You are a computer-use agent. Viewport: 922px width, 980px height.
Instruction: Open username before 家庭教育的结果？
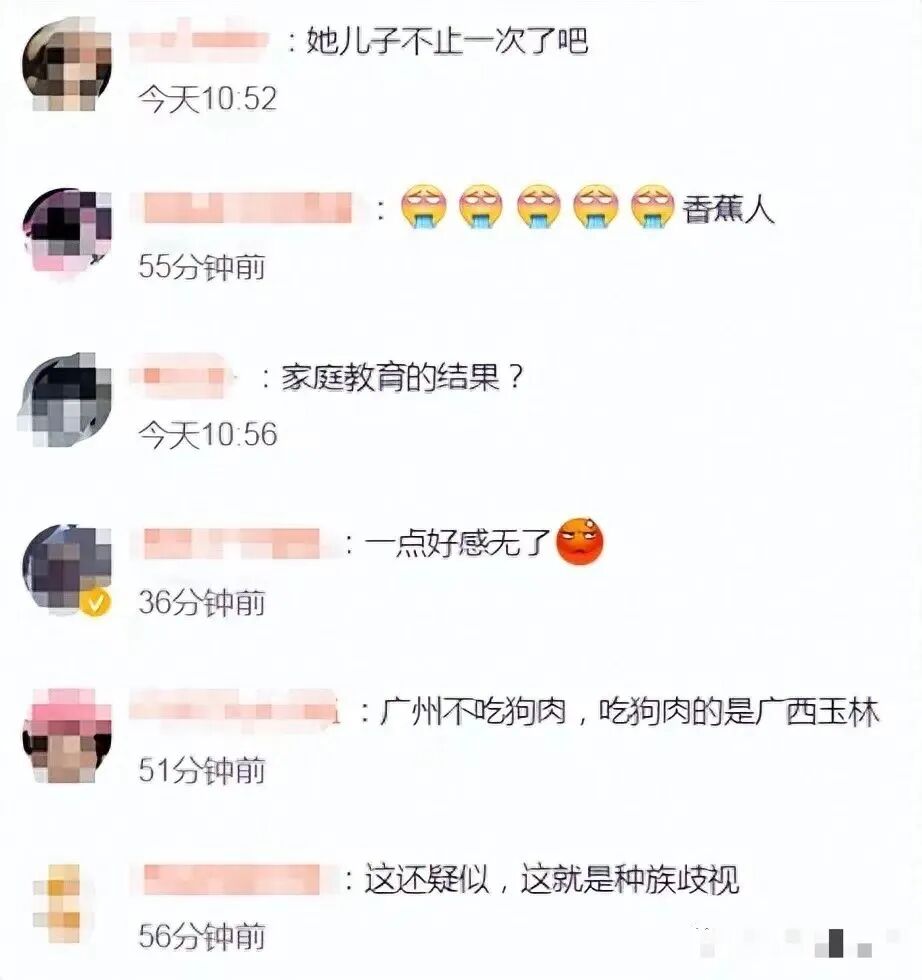click(182, 376)
